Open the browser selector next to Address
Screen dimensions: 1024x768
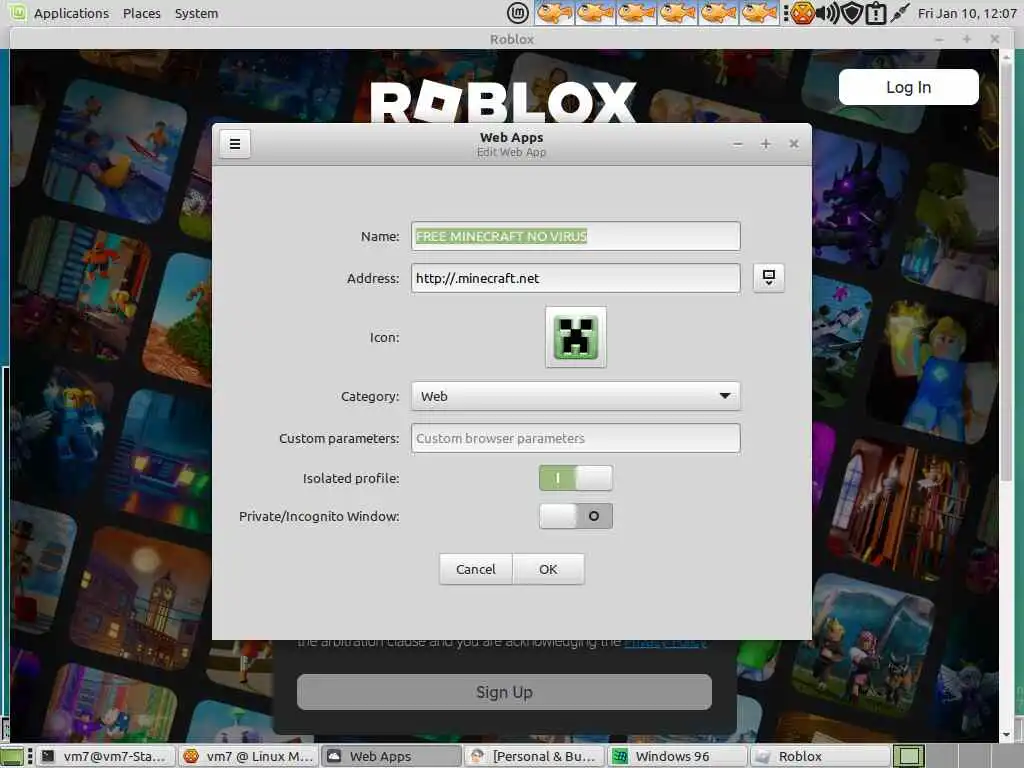[x=769, y=278]
